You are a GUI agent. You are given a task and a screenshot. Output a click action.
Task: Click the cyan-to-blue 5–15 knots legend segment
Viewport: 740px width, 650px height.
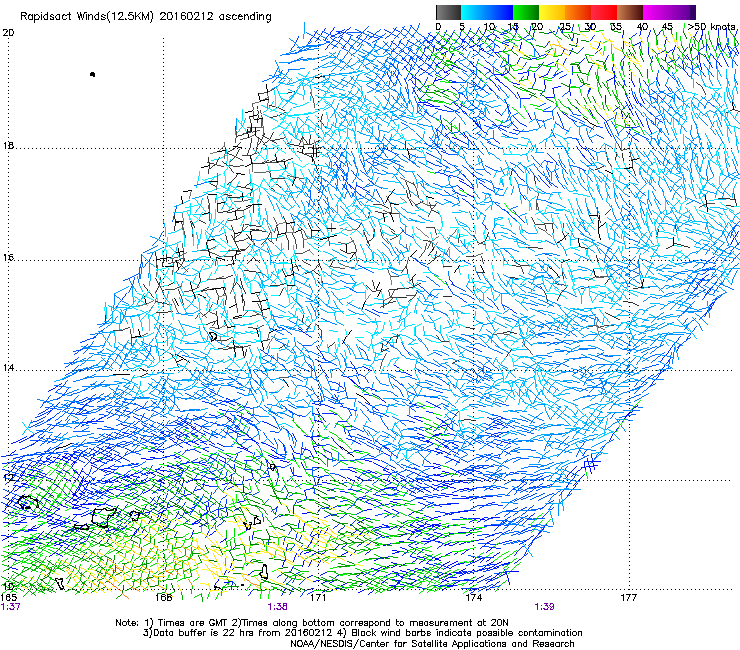point(487,12)
